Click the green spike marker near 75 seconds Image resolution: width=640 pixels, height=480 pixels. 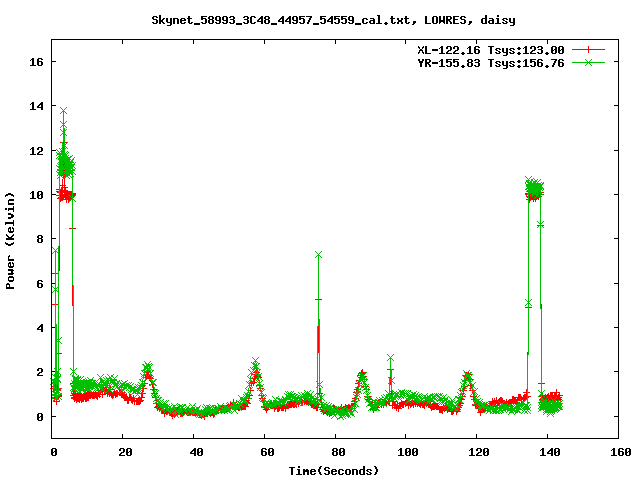318,255
